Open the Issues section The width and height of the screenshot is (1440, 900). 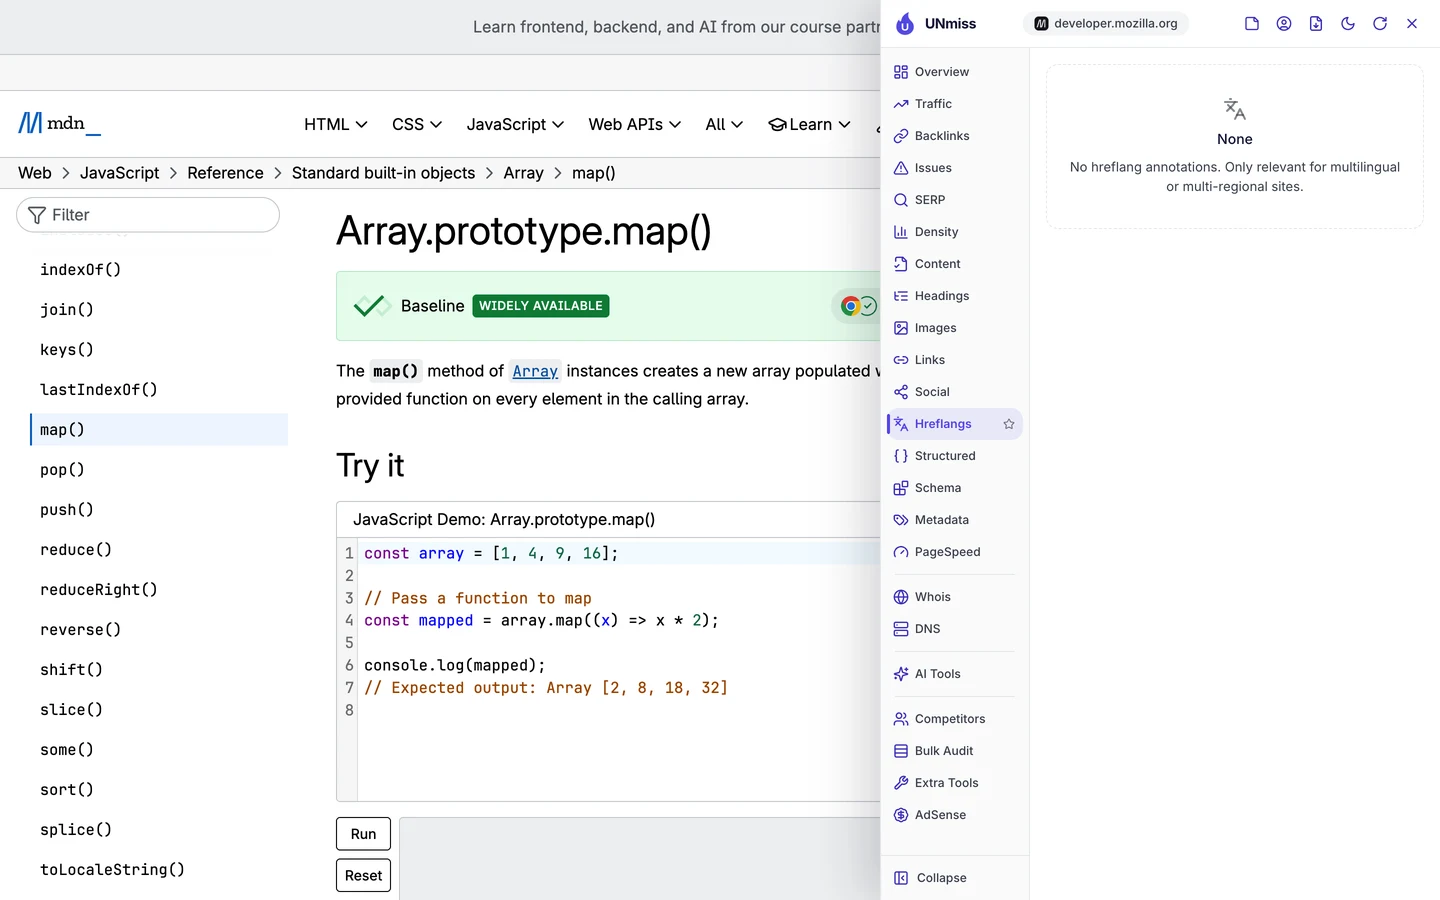point(954,168)
